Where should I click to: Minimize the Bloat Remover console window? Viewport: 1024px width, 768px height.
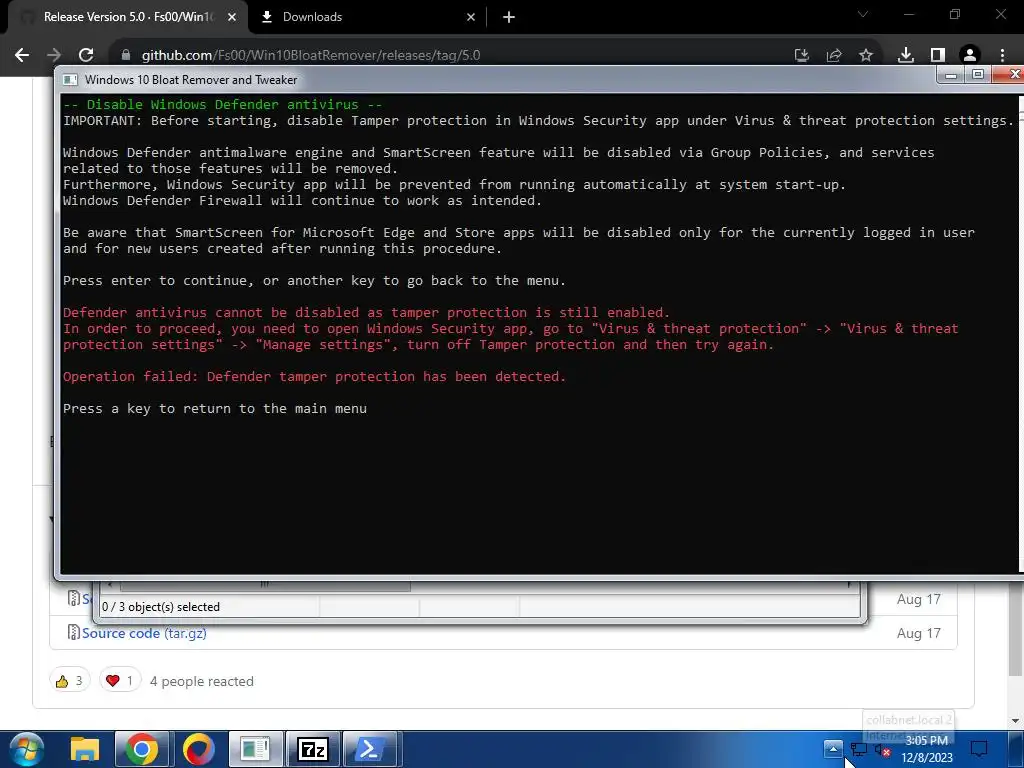pos(951,74)
